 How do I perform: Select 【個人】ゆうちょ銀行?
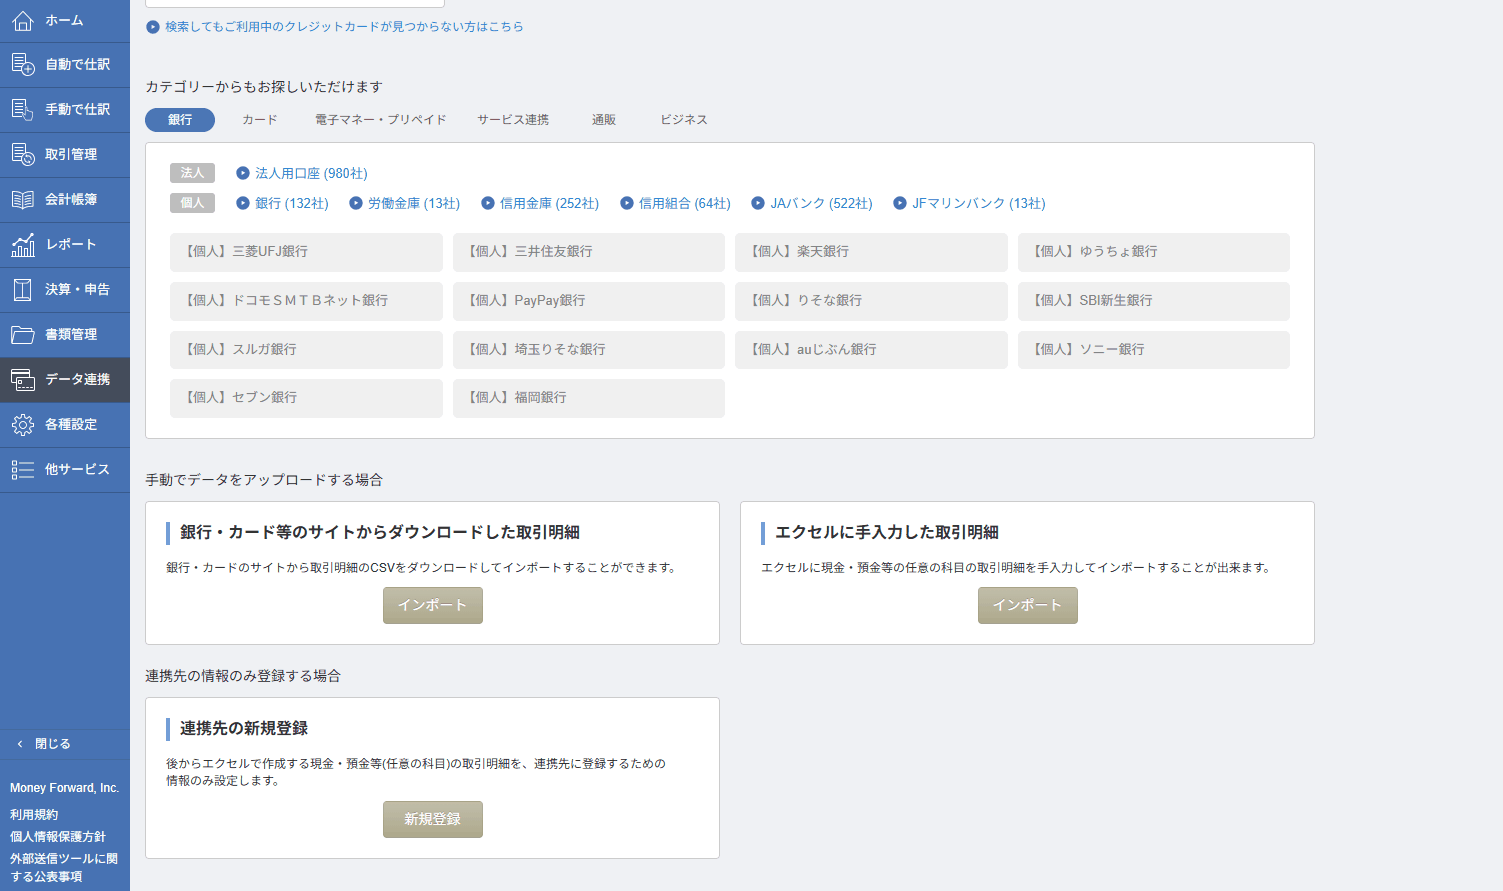pos(1154,252)
